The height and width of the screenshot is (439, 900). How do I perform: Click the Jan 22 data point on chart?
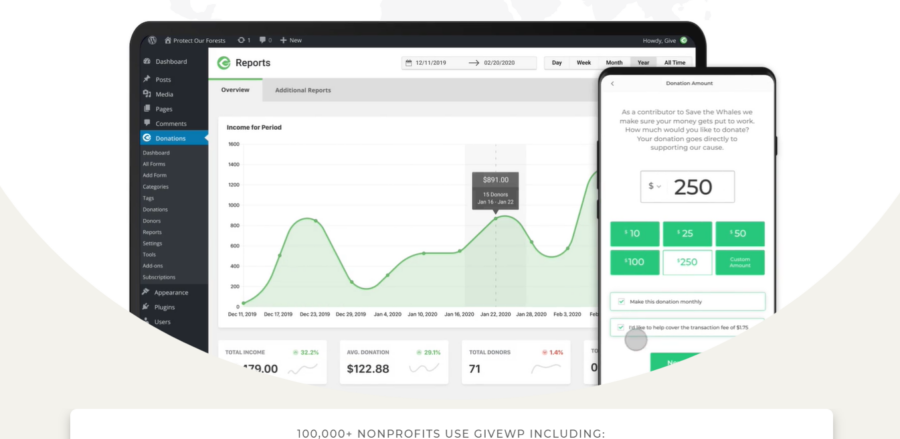point(496,218)
